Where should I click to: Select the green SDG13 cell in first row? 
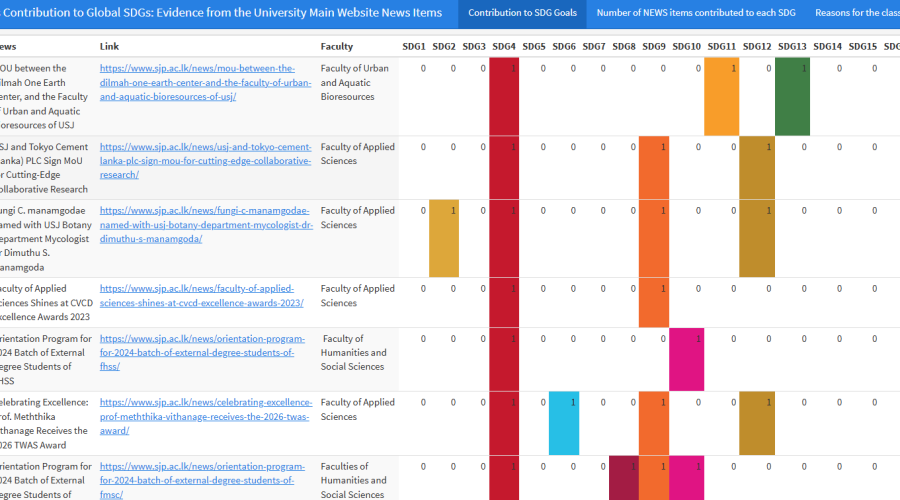tap(792, 96)
